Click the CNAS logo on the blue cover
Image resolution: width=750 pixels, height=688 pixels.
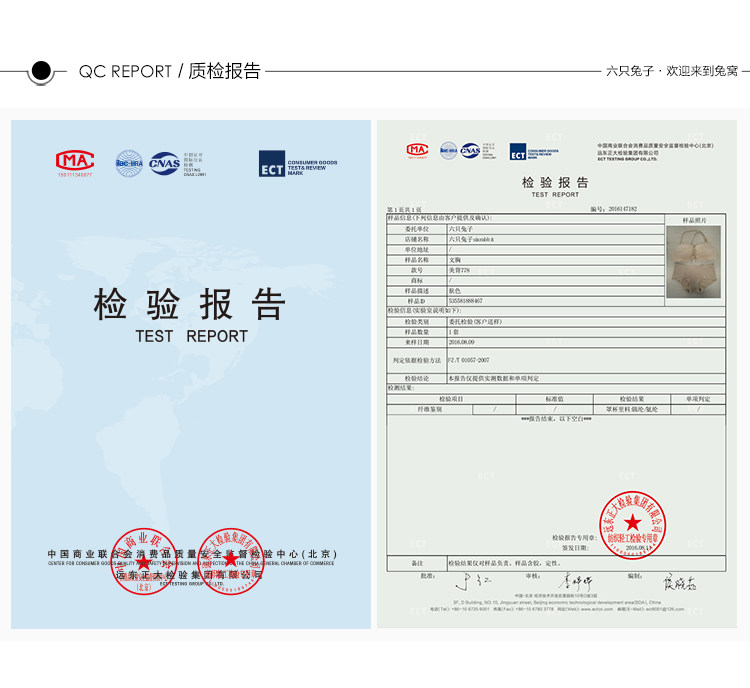tap(164, 164)
